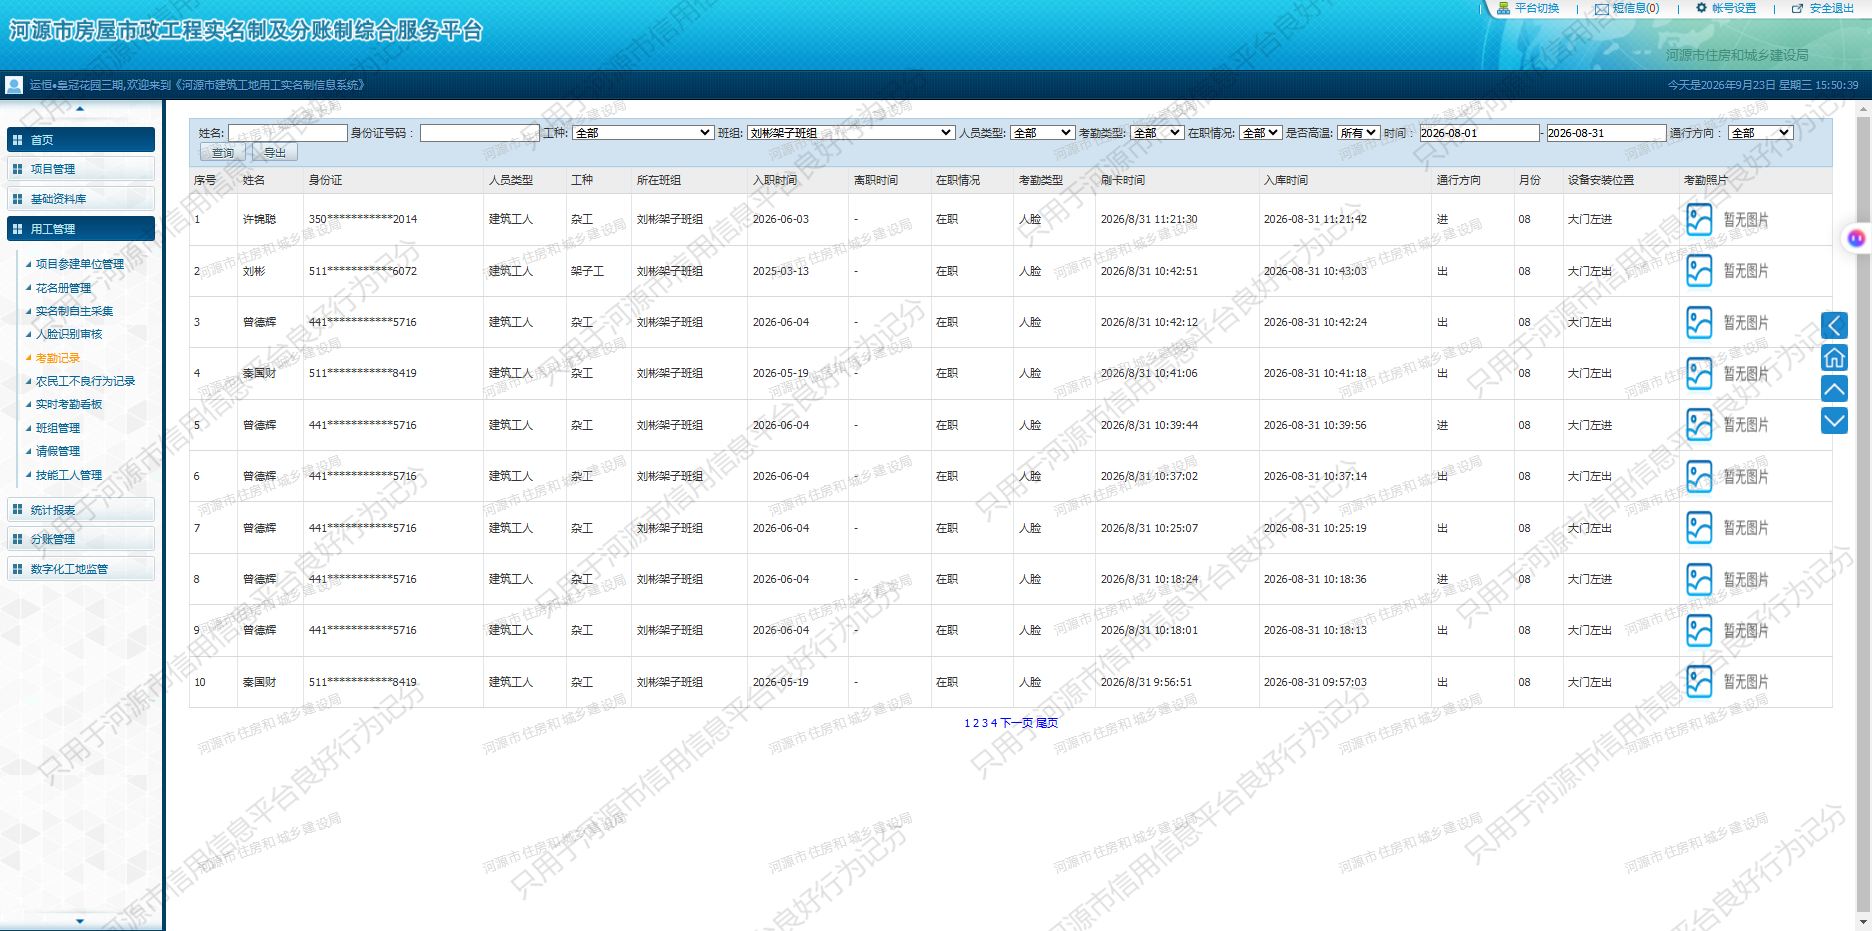Open the 短信息 envelope icon
This screenshot has height=931, width=1872.
click(1602, 9)
